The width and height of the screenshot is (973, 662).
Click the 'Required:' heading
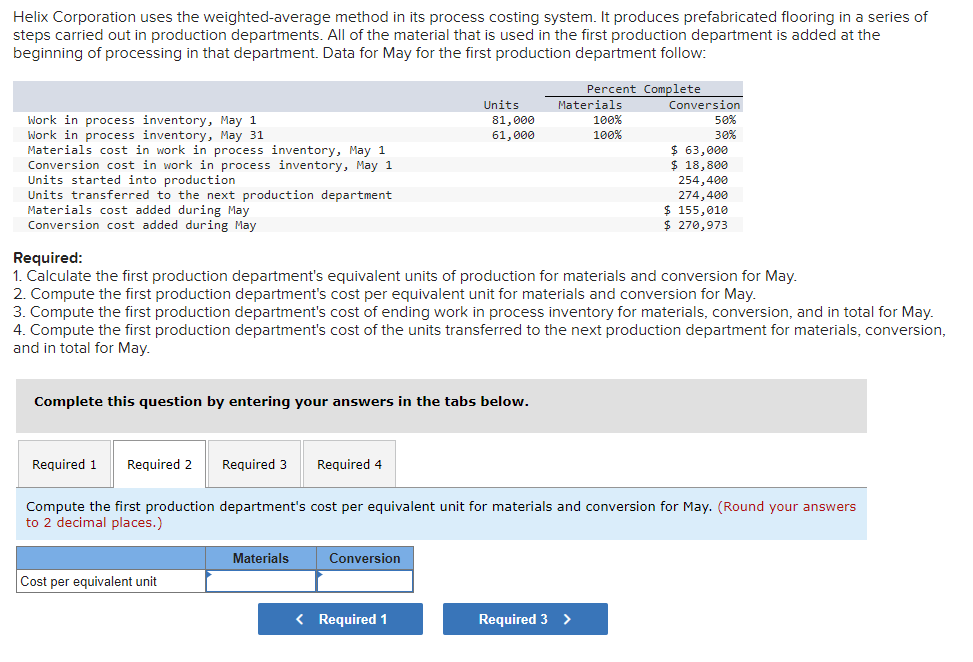tap(48, 257)
